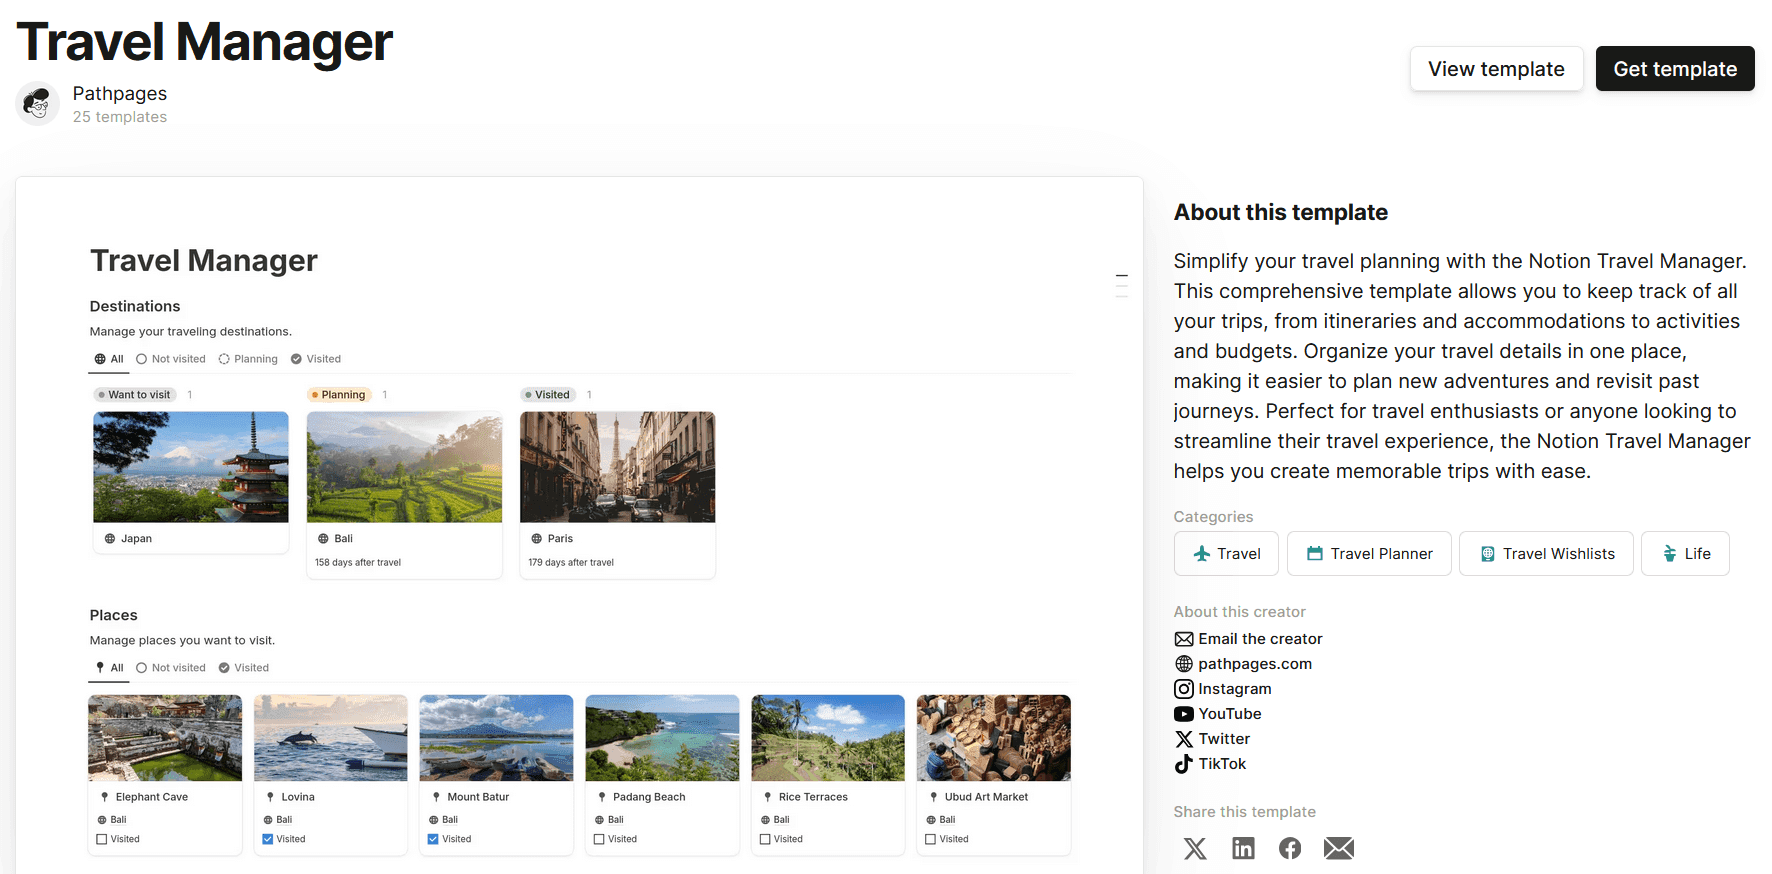Open the Bali rice field thumbnail
Viewport: 1772px width, 874px height.
point(404,467)
